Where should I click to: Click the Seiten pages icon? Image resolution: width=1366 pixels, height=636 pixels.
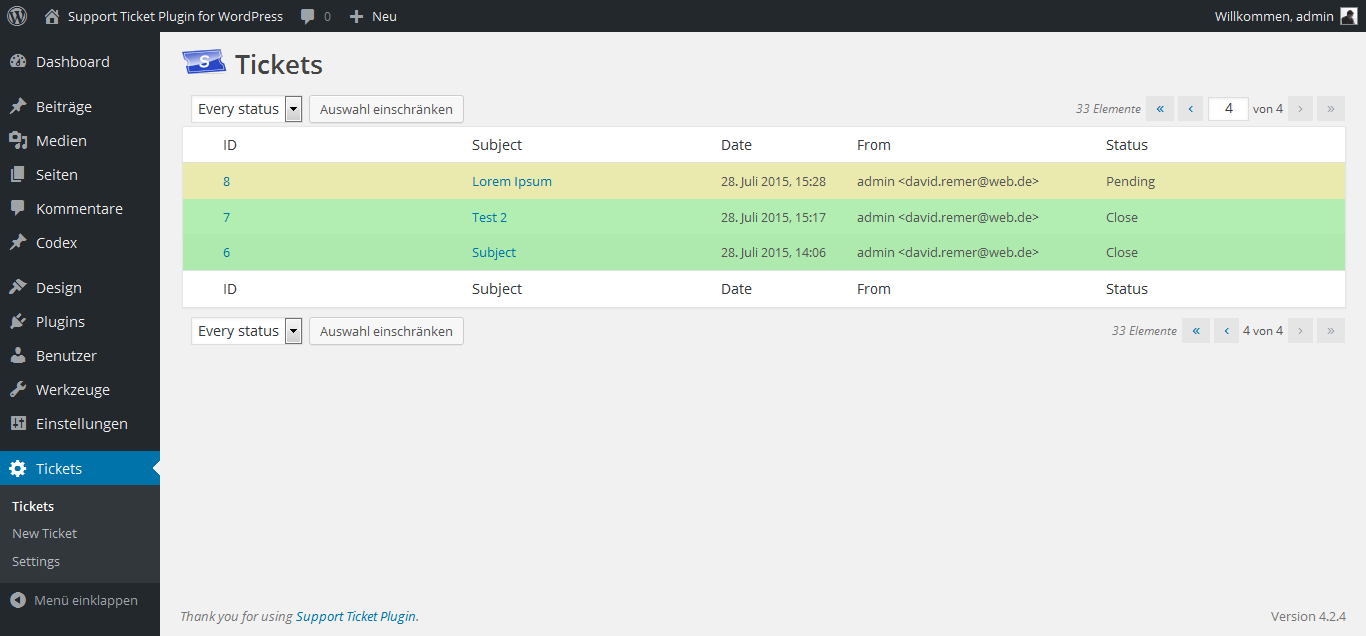click(18, 175)
